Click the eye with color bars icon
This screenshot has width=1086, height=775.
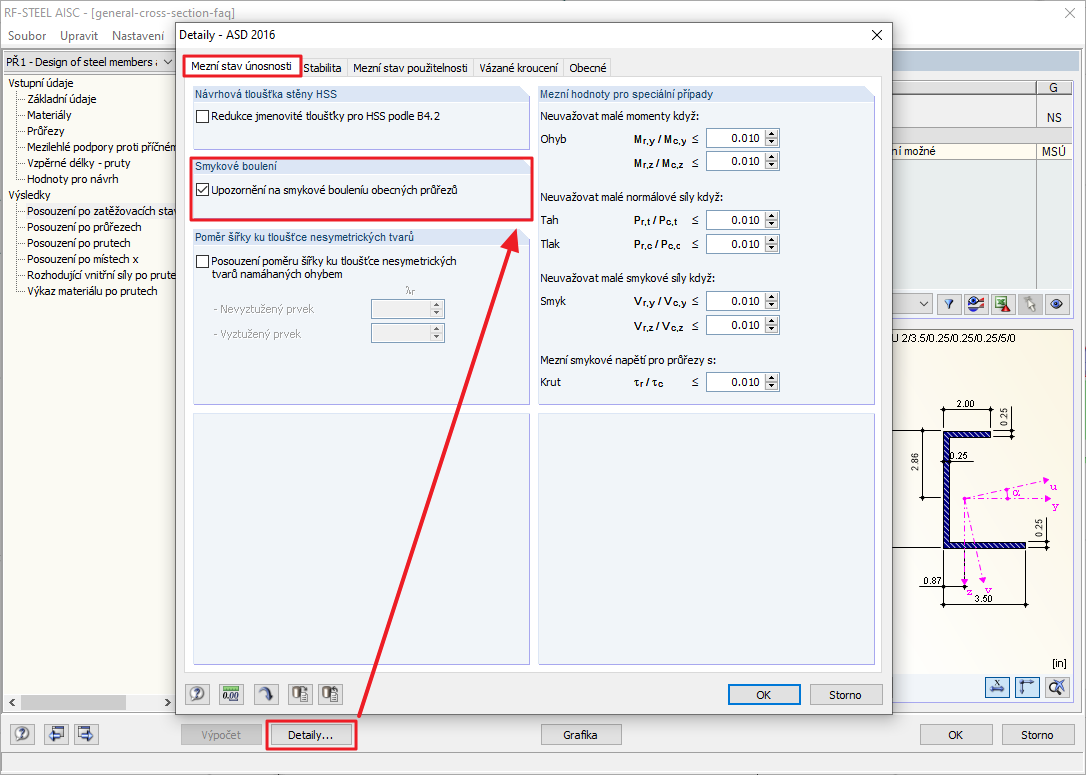coord(976,304)
